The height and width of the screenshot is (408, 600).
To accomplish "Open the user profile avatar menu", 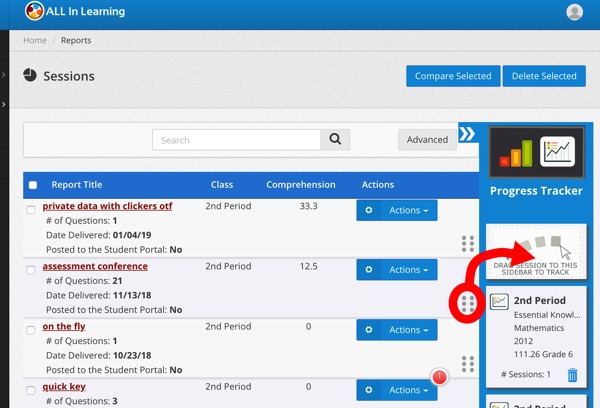I will [x=574, y=13].
